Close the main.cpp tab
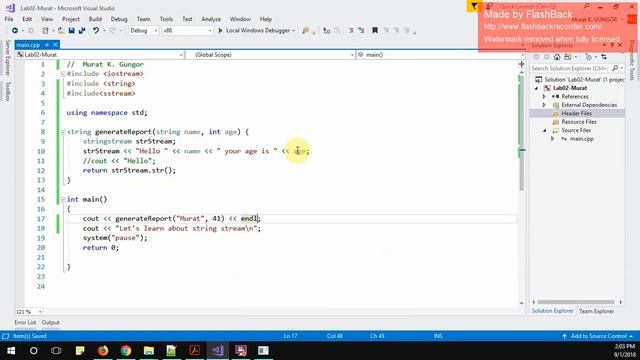 56,44
